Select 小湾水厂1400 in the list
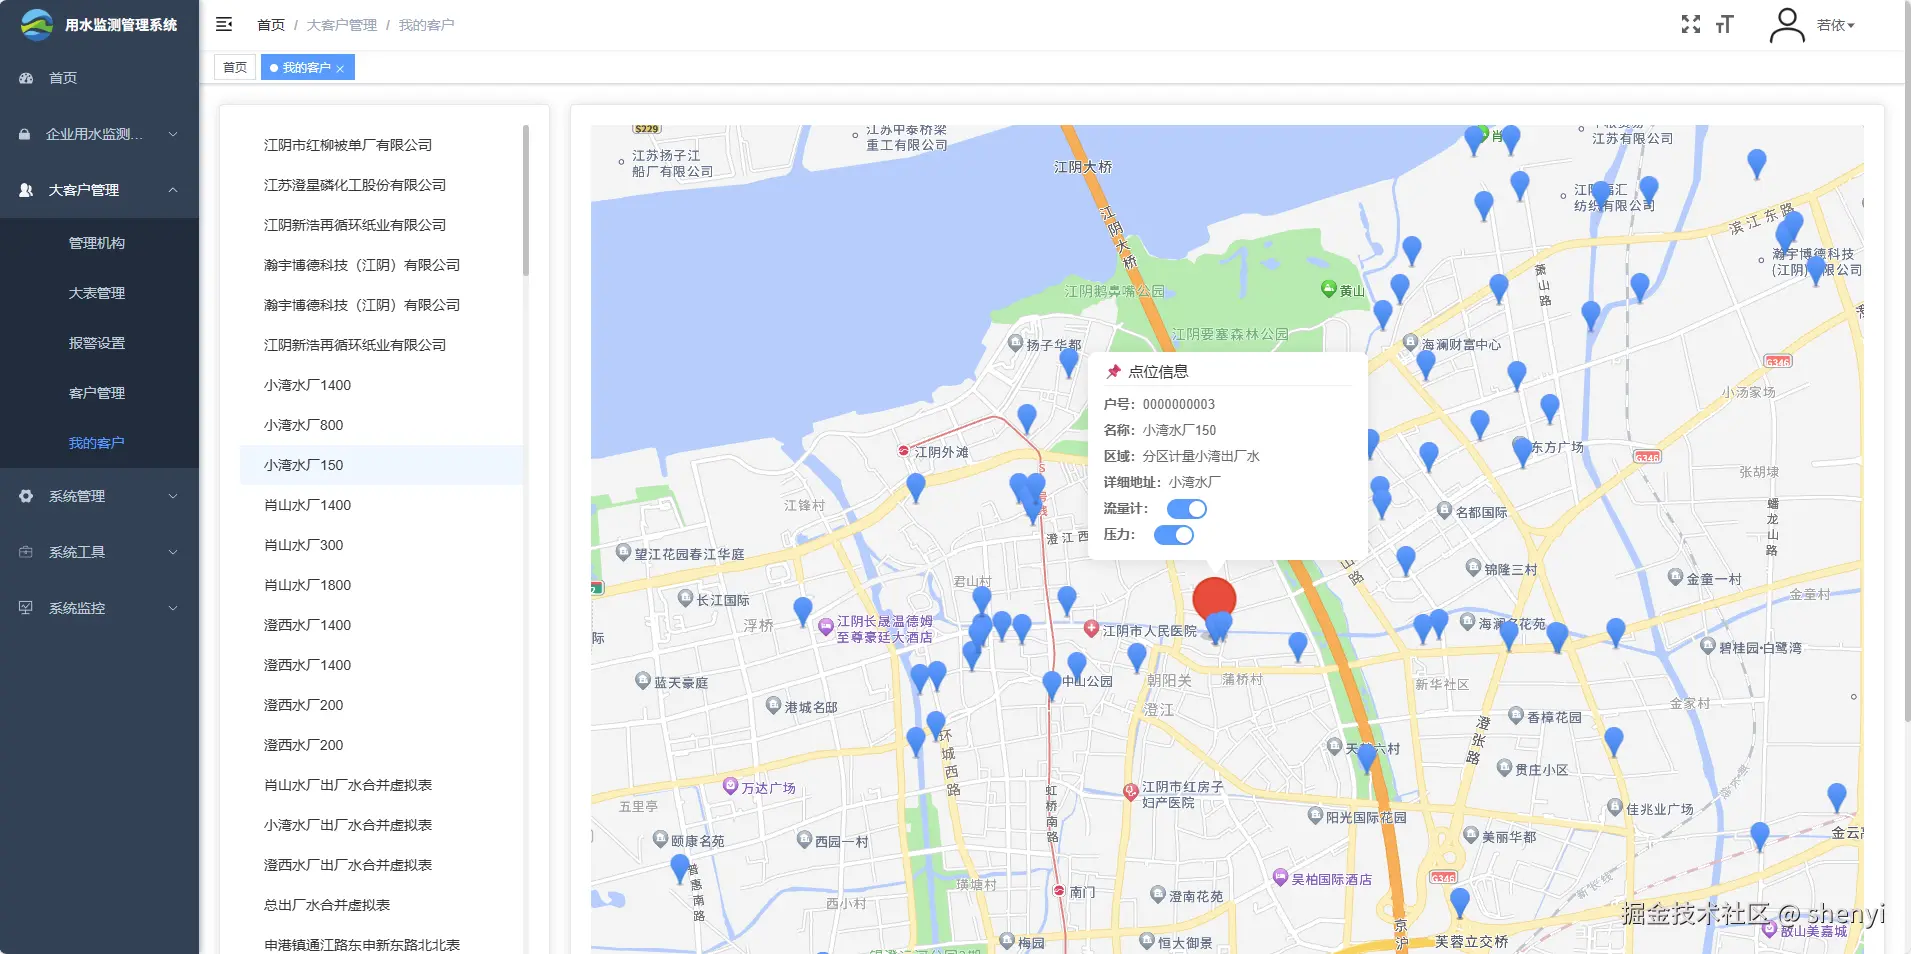 click(x=381, y=385)
